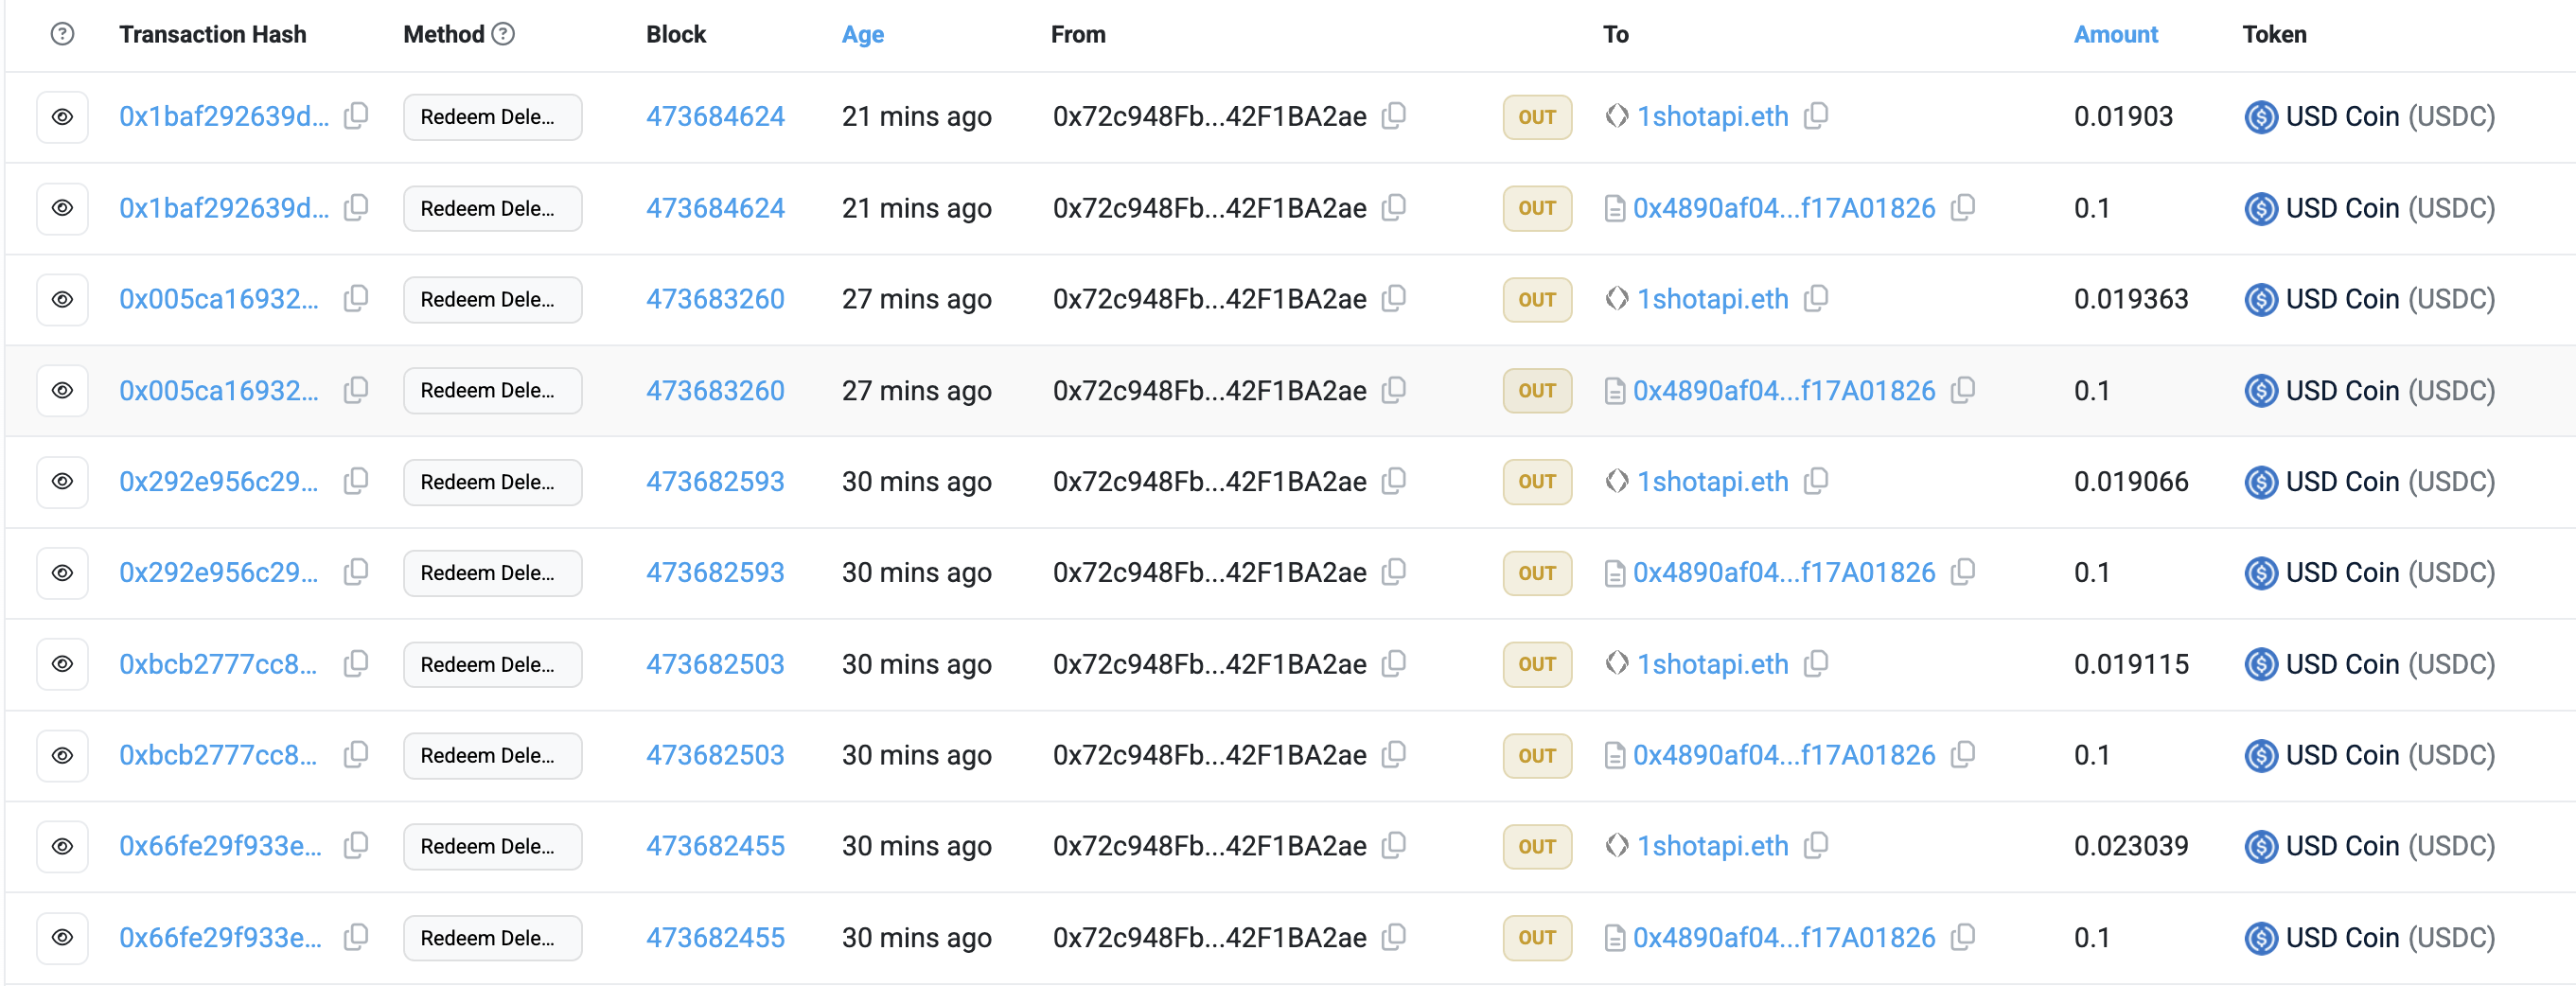Copy the 1shotapi.eth address in the 0.01903 row
Viewport: 2576px width, 986px height.
tap(1816, 116)
